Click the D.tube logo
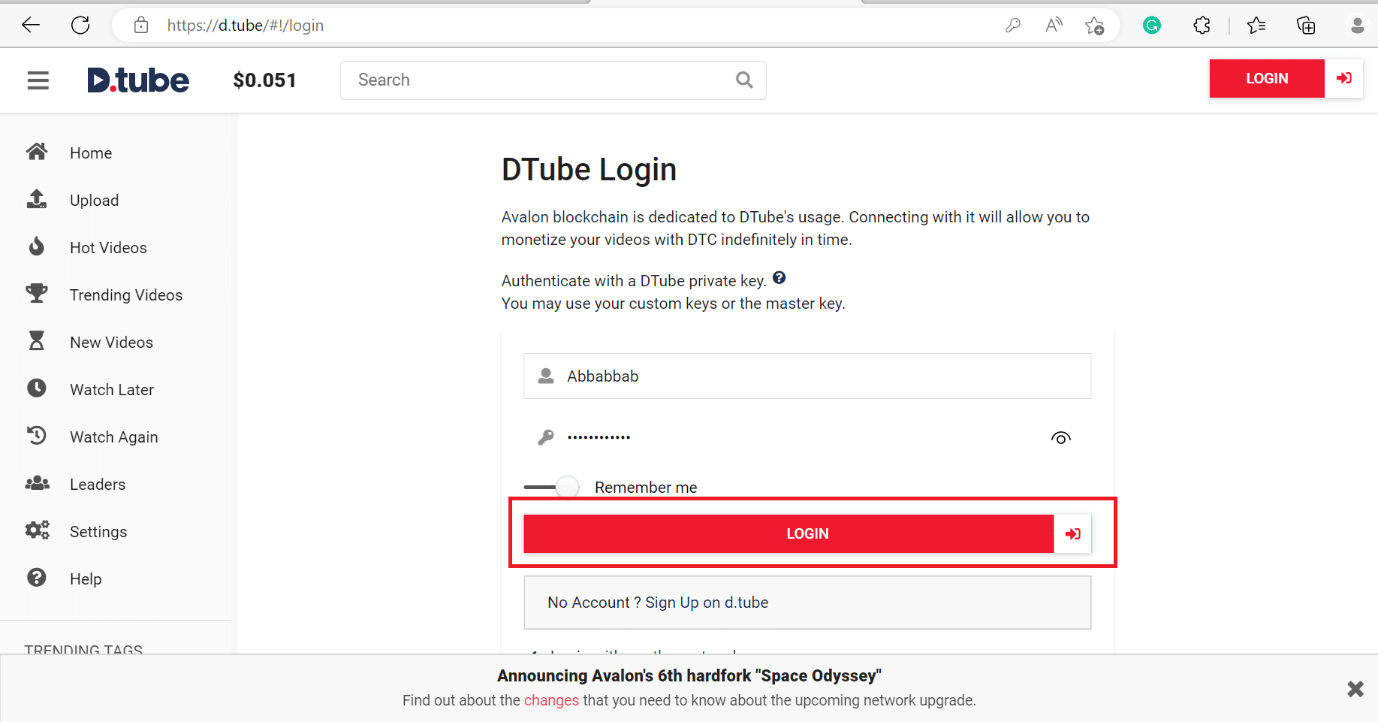Image resolution: width=1378 pixels, height=722 pixels. pos(138,80)
